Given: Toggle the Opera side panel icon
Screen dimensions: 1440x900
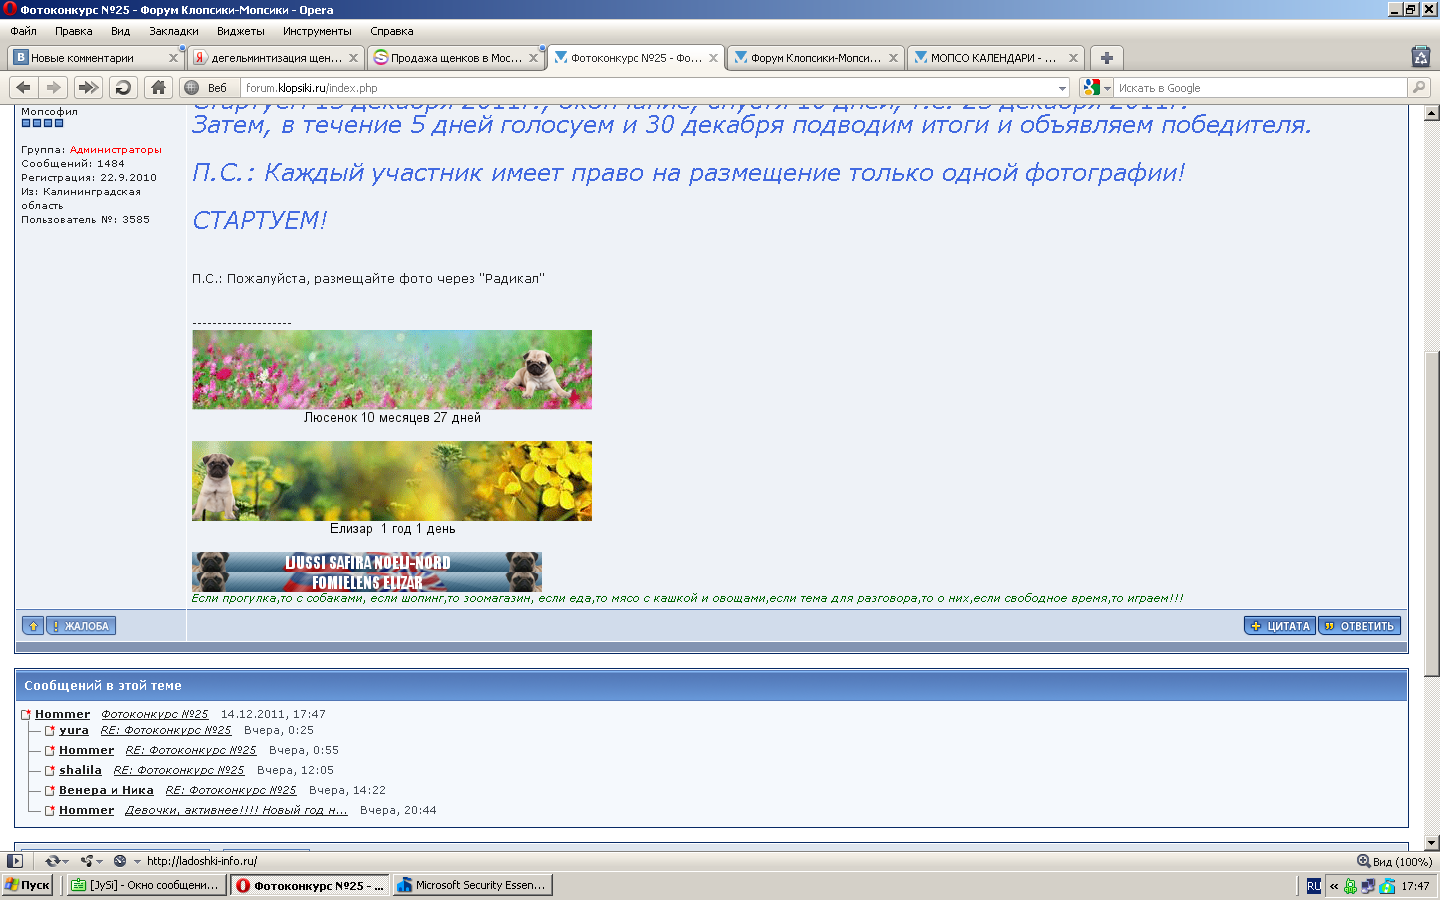Looking at the screenshot, I should tap(14, 861).
